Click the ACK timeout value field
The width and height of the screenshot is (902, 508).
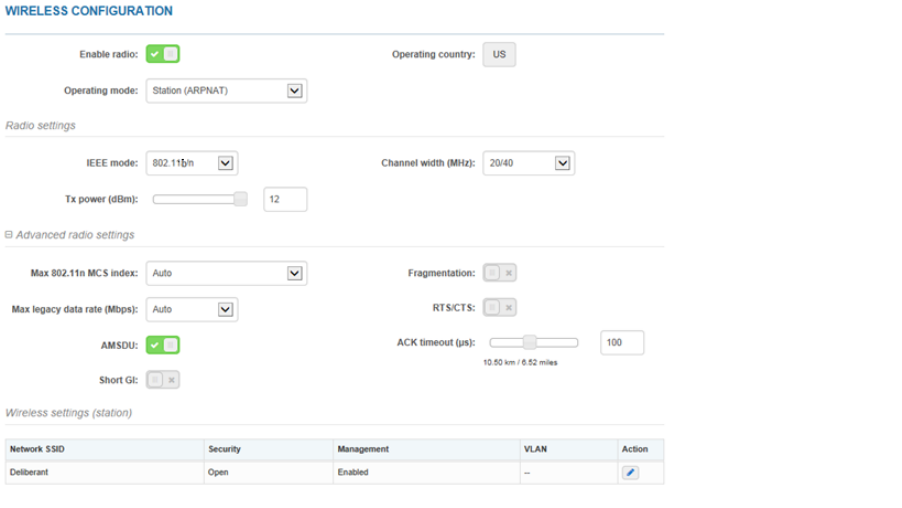point(622,343)
